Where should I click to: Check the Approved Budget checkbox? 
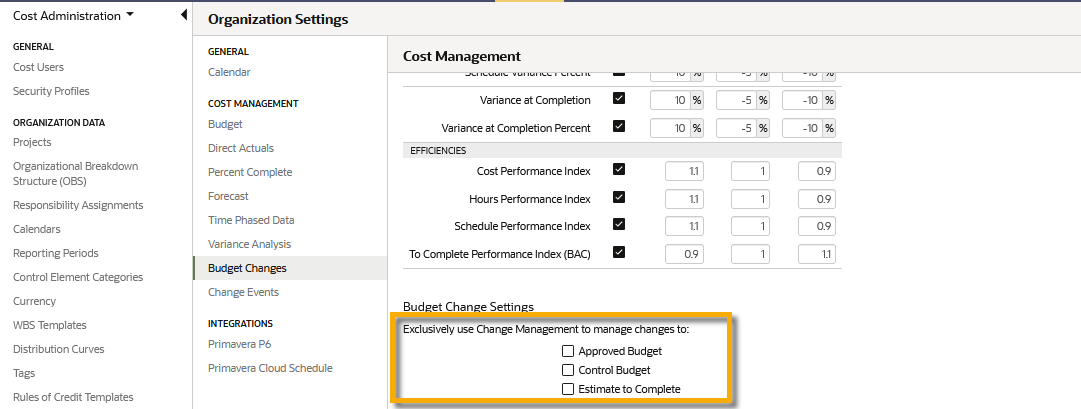[x=568, y=351]
